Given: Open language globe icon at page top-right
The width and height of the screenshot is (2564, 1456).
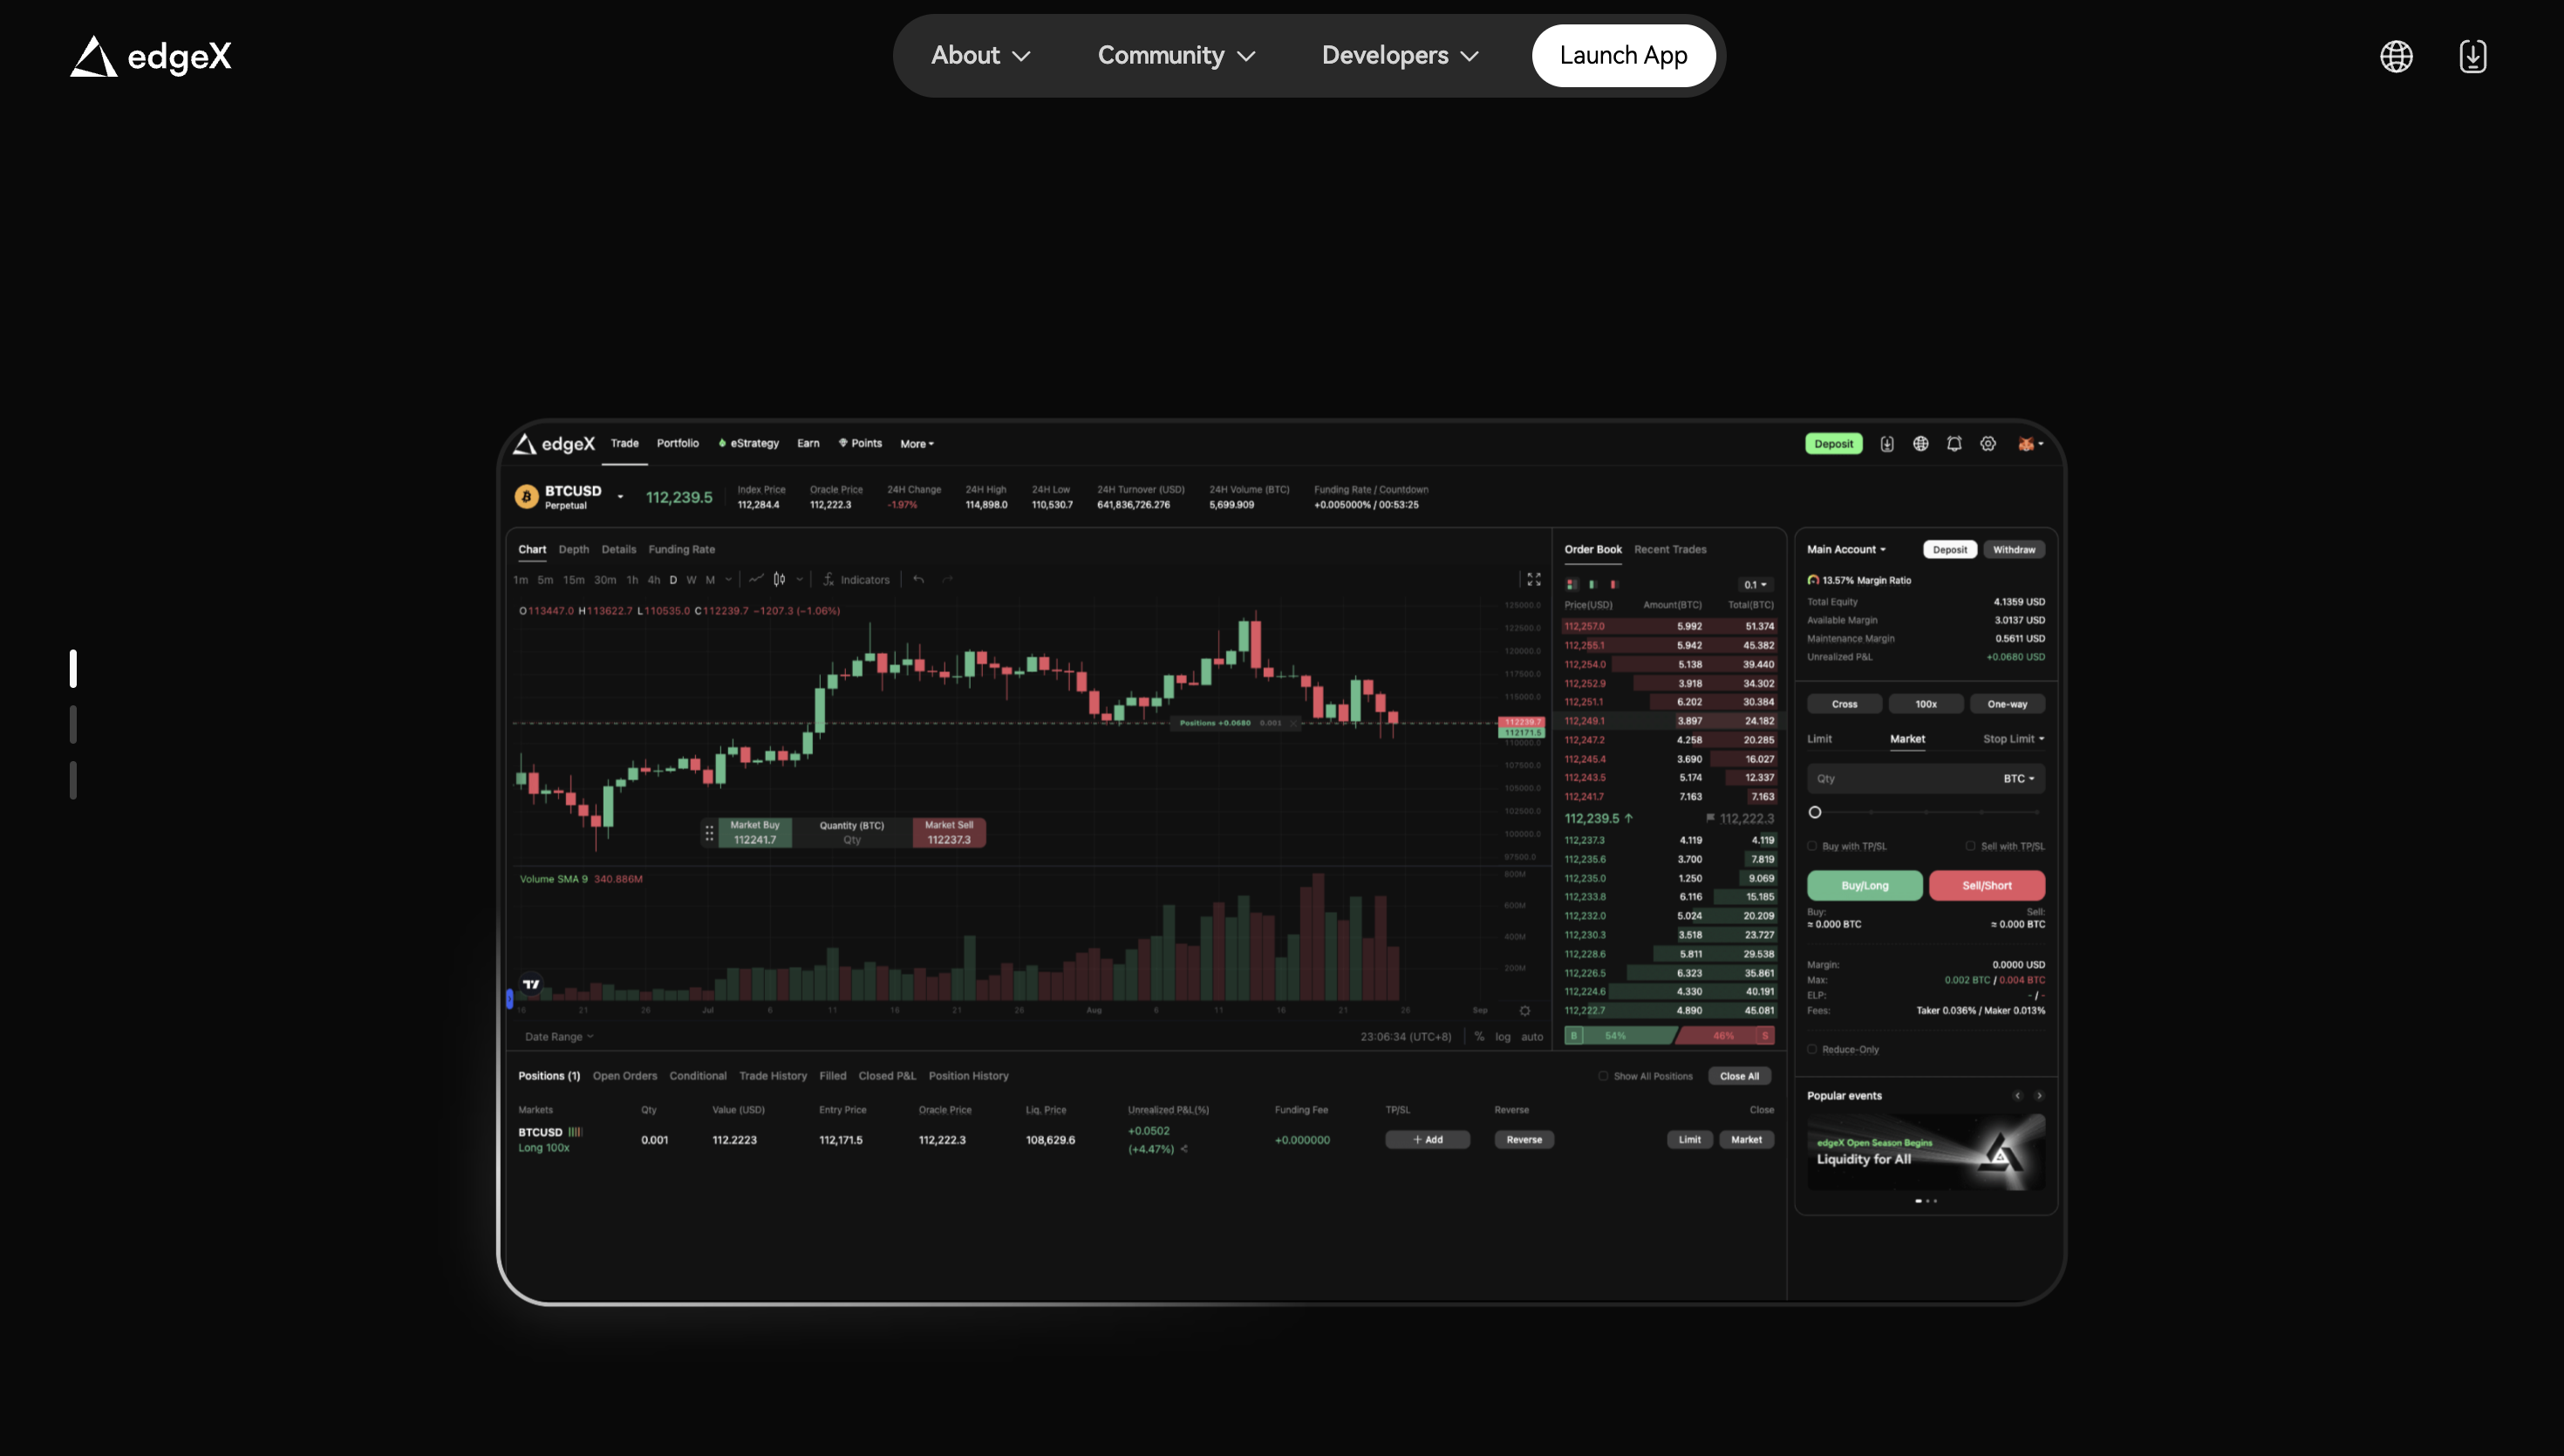Looking at the screenshot, I should coord(2396,56).
